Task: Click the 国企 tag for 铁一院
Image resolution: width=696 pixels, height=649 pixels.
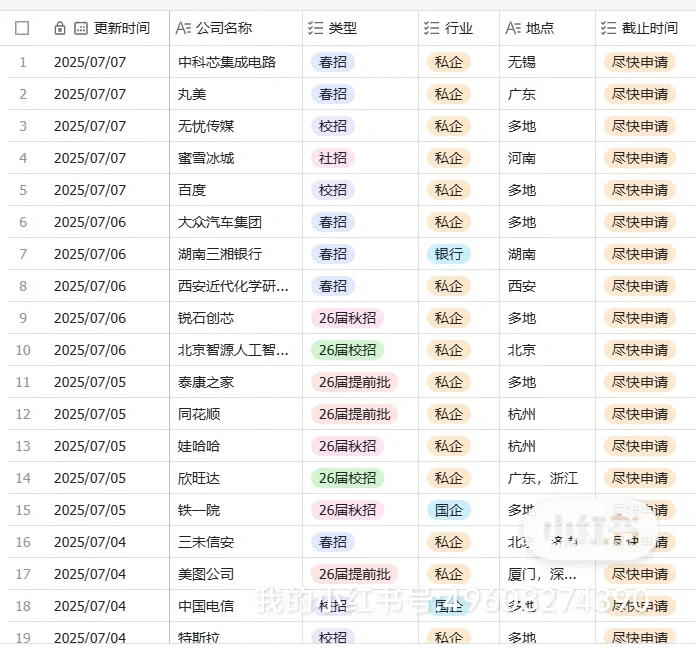Action: tap(448, 509)
